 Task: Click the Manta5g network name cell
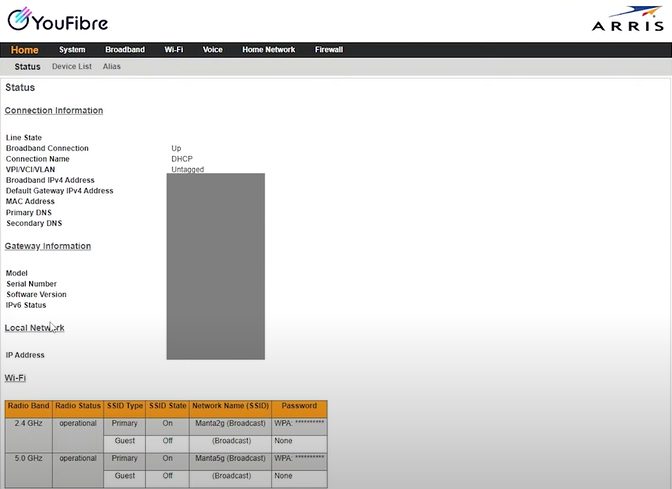coord(230,458)
